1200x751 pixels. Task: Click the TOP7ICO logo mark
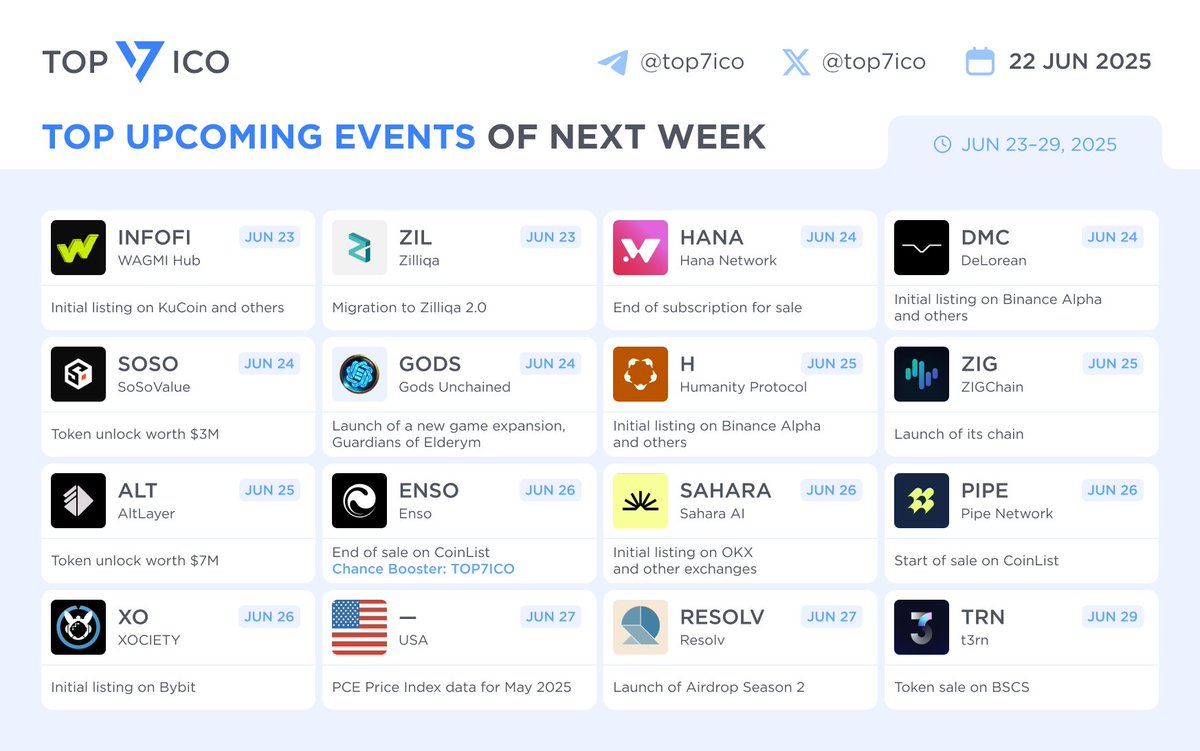pos(138,62)
